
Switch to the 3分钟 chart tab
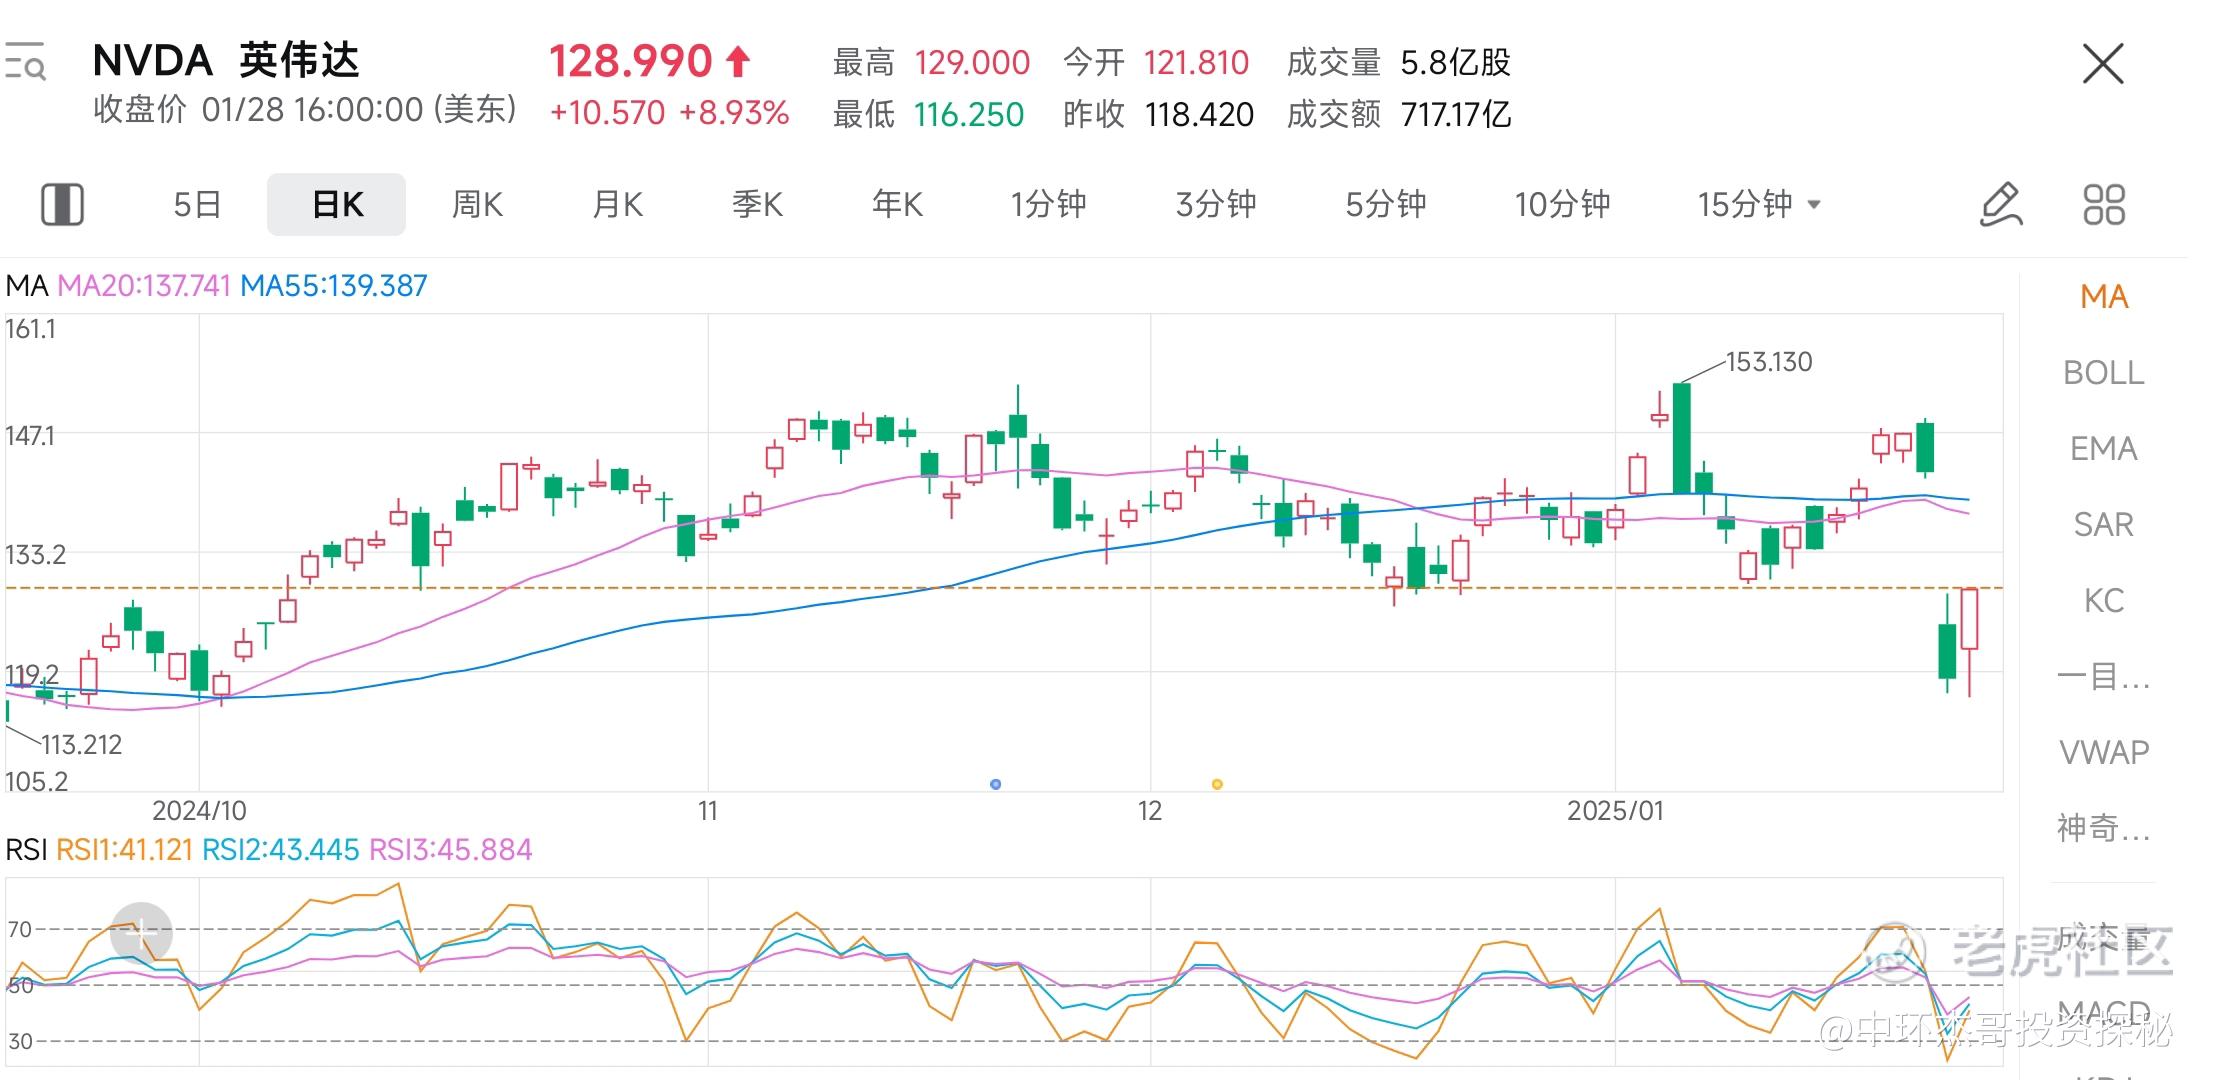1216,204
